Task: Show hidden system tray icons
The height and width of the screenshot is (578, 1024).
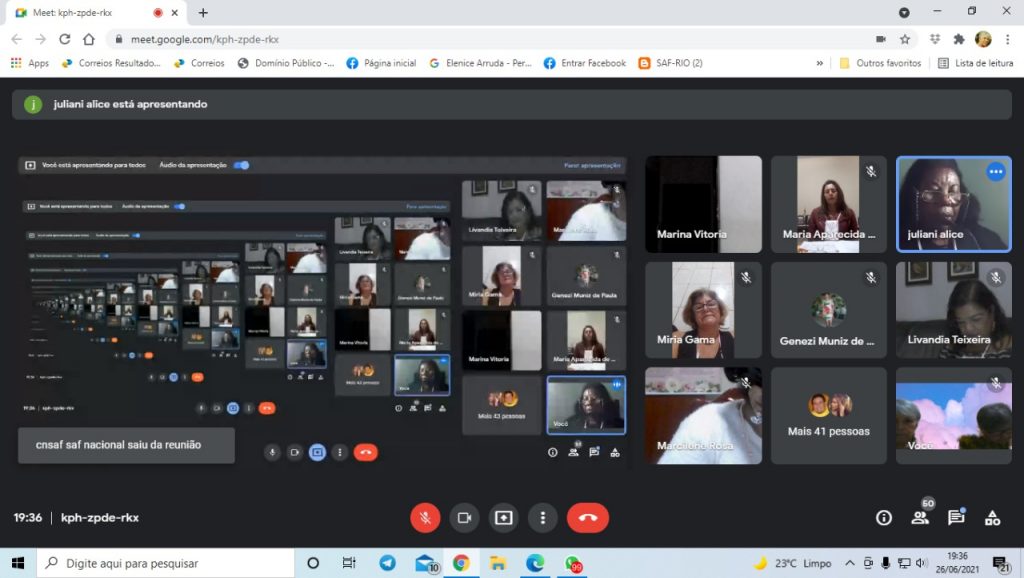Action: point(850,563)
